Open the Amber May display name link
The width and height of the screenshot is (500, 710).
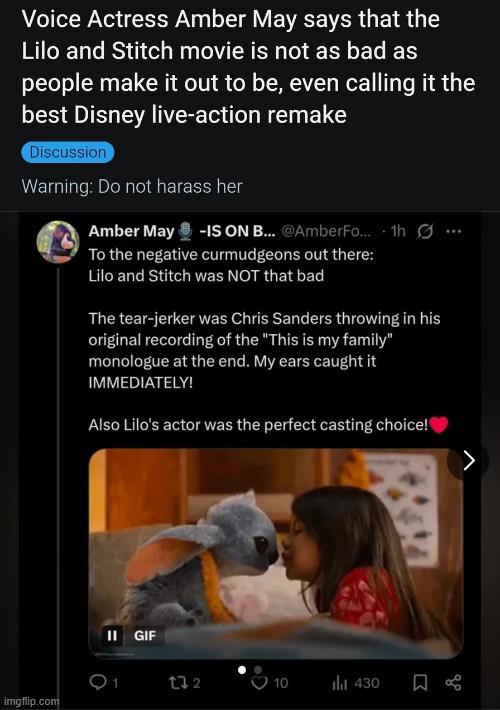[131, 231]
